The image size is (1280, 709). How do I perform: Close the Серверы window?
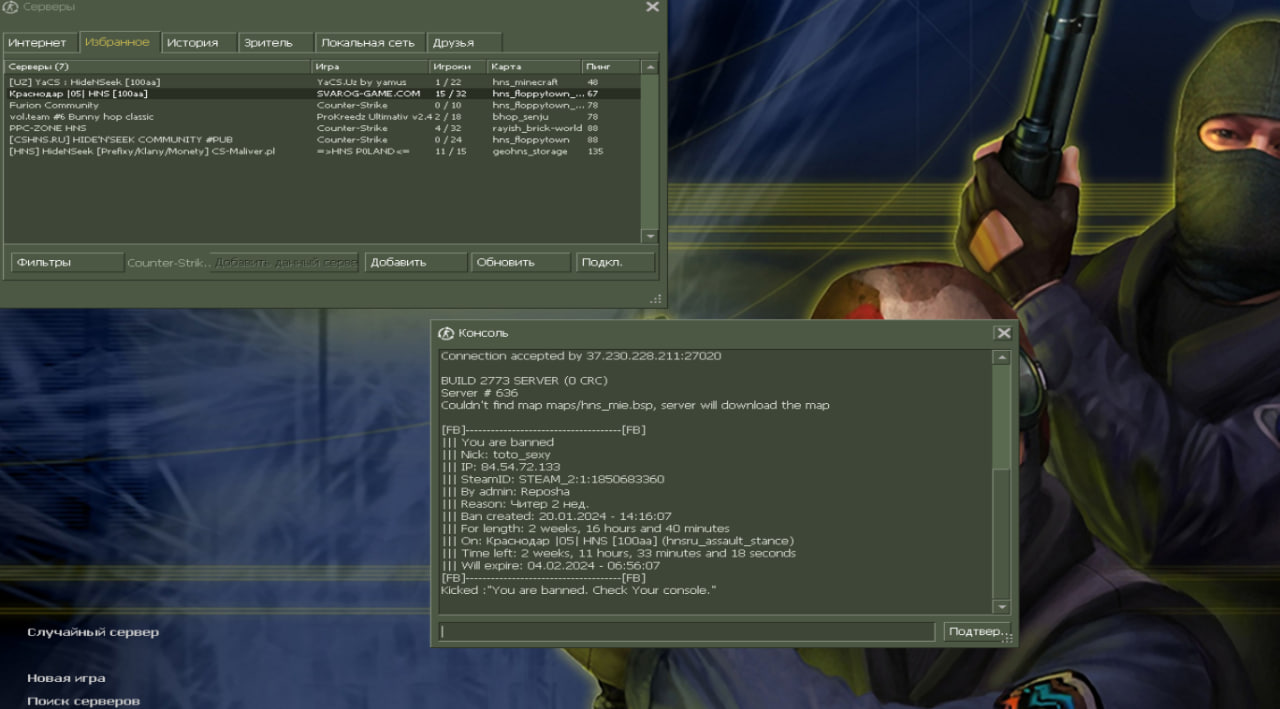(652, 7)
